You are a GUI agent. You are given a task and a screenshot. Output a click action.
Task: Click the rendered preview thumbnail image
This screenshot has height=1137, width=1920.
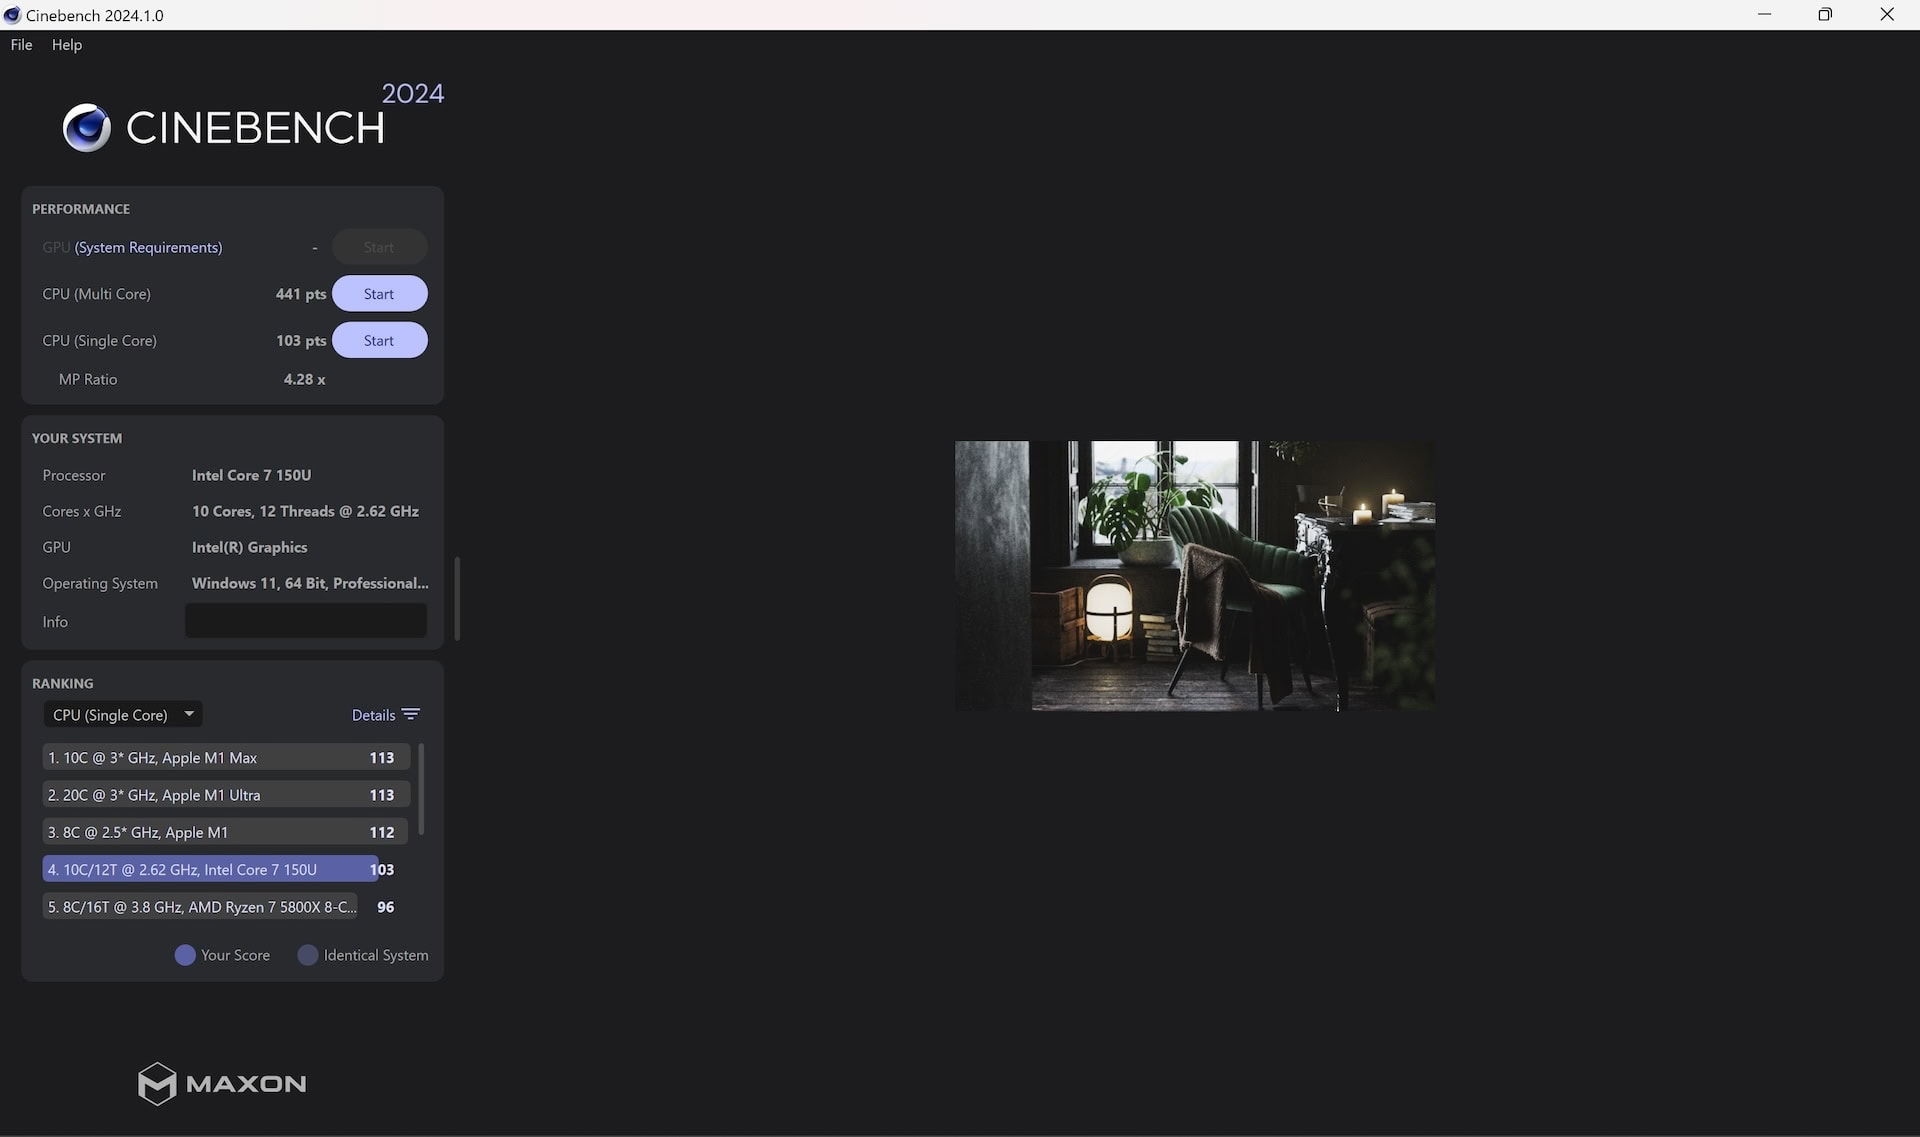pyautogui.click(x=1195, y=575)
